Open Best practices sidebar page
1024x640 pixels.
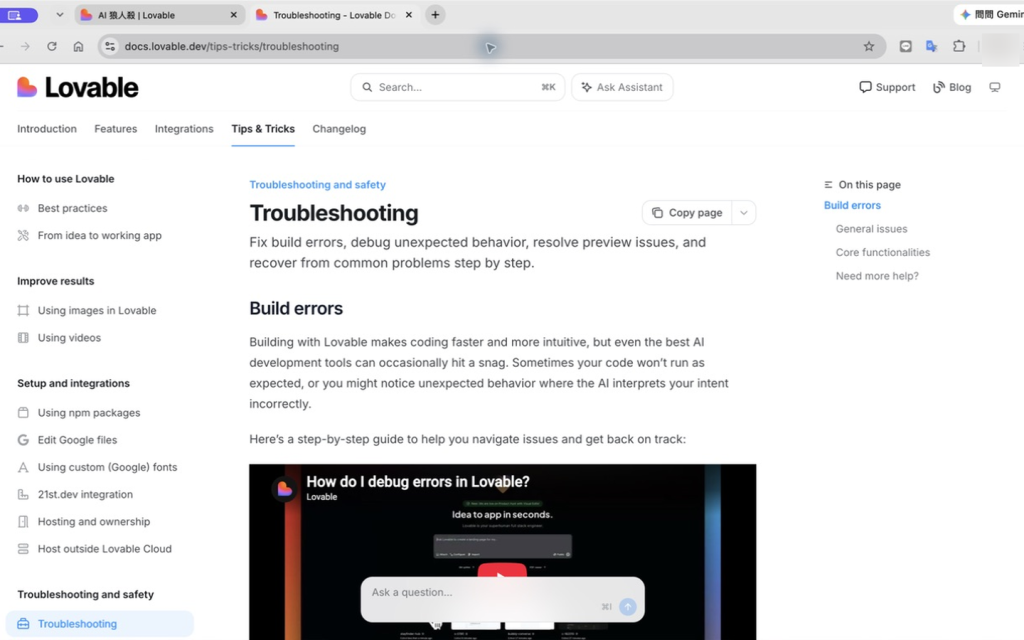72,208
